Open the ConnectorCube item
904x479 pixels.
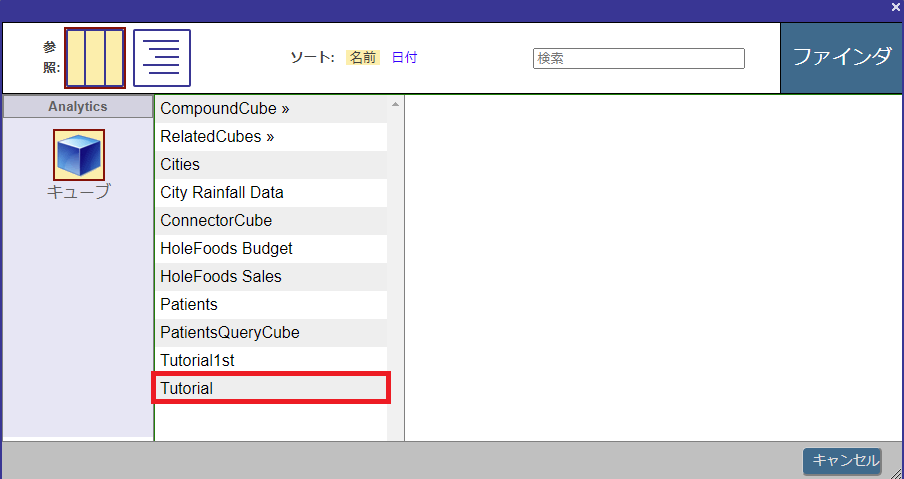216,220
